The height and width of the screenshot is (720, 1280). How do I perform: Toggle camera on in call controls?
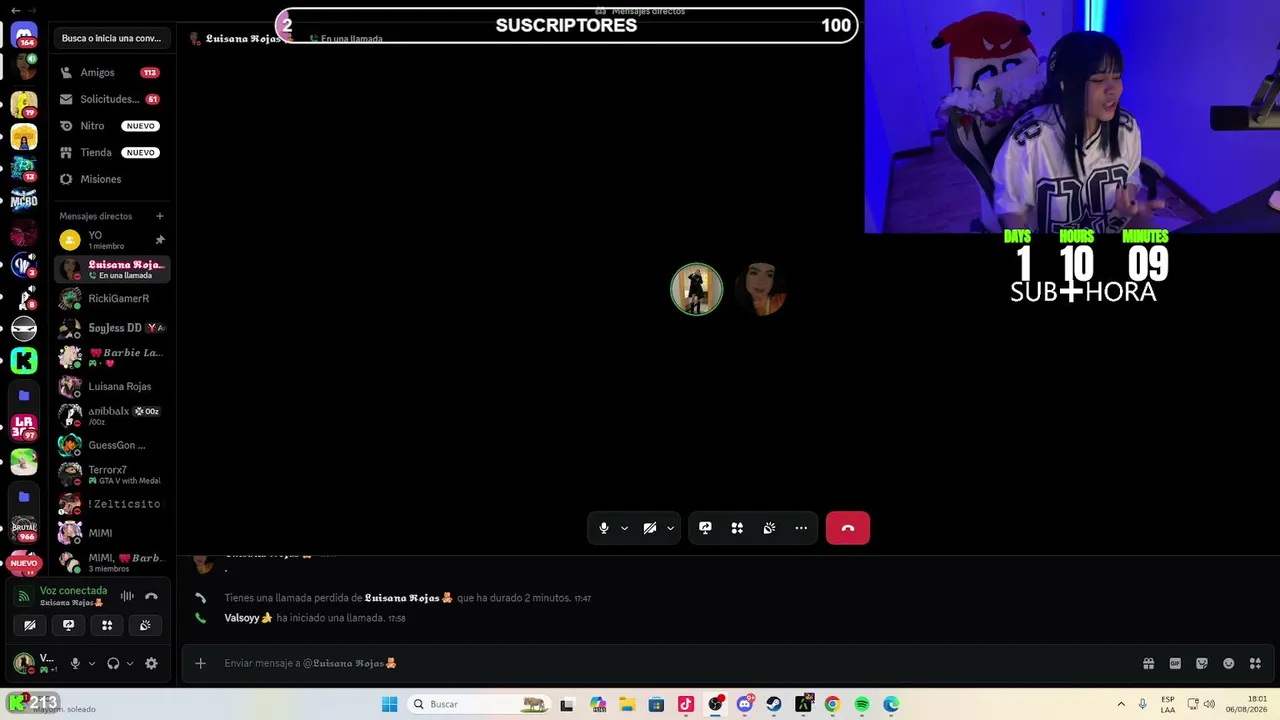pyautogui.click(x=649, y=528)
